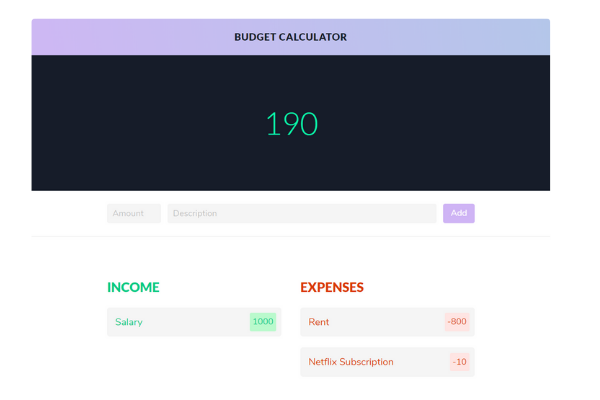
Task: Select the Rent expense entry
Action: coord(387,322)
